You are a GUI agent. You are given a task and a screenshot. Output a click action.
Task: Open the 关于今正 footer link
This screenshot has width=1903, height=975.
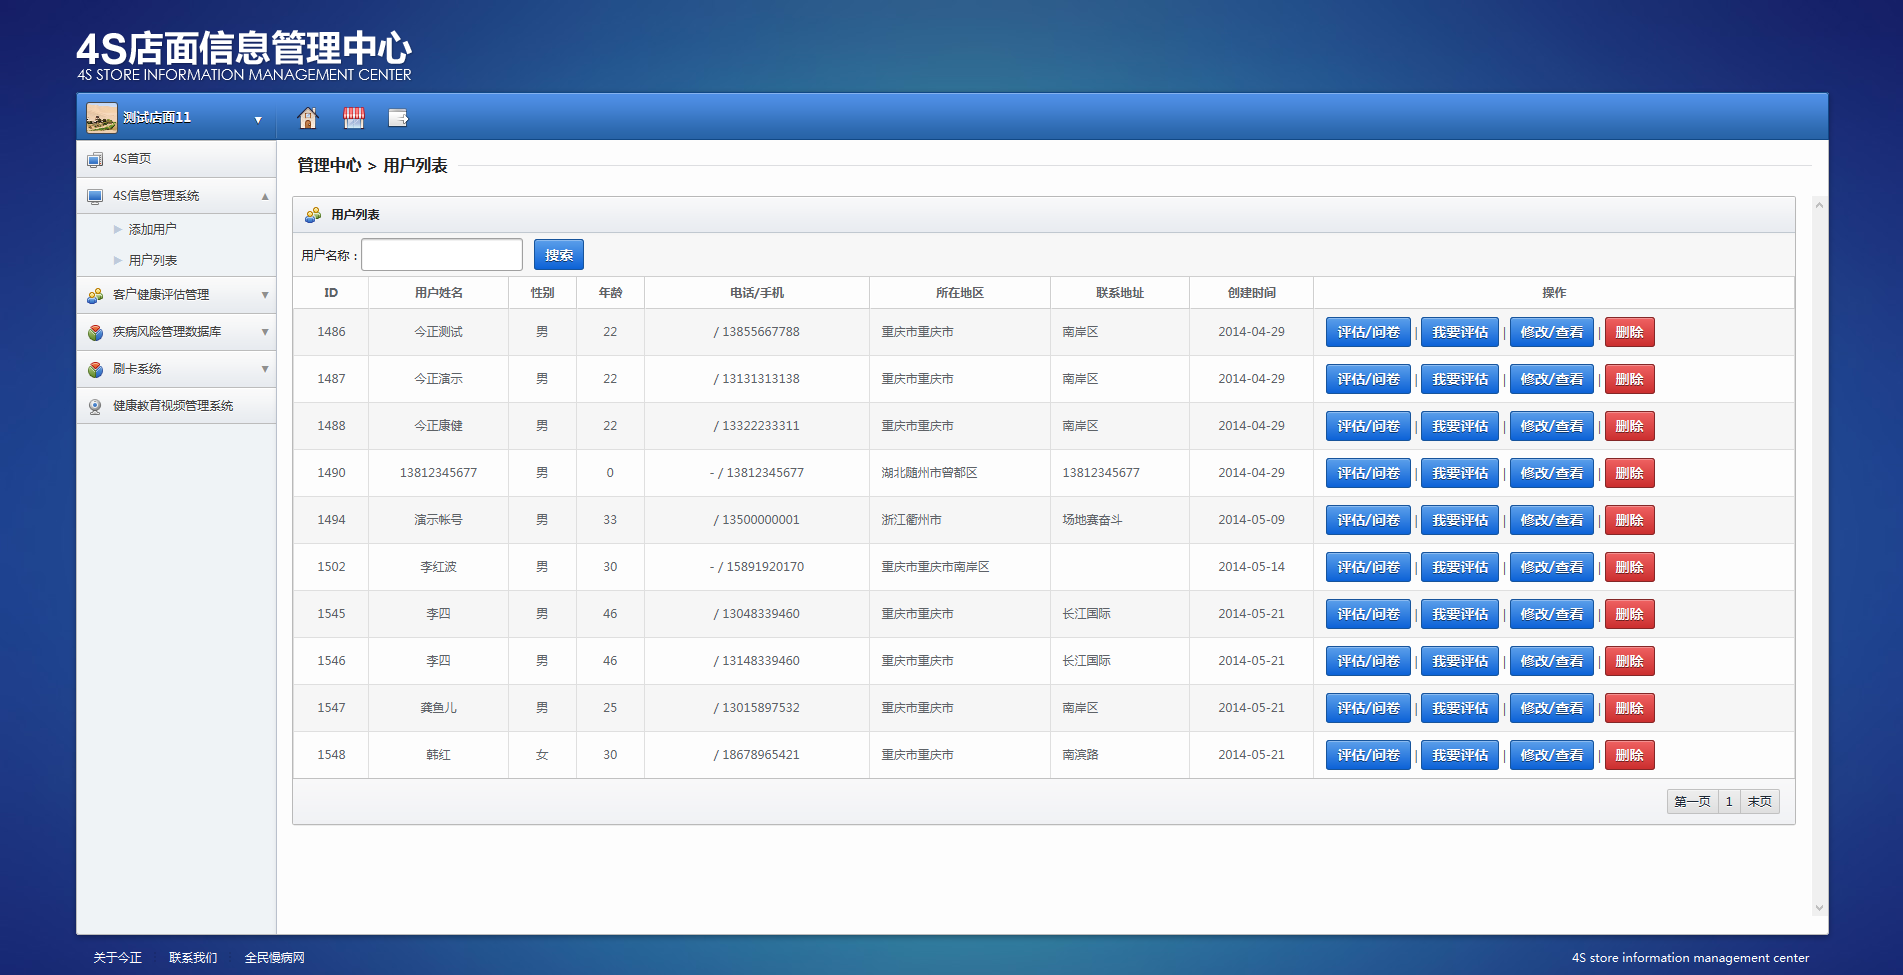[x=118, y=958]
